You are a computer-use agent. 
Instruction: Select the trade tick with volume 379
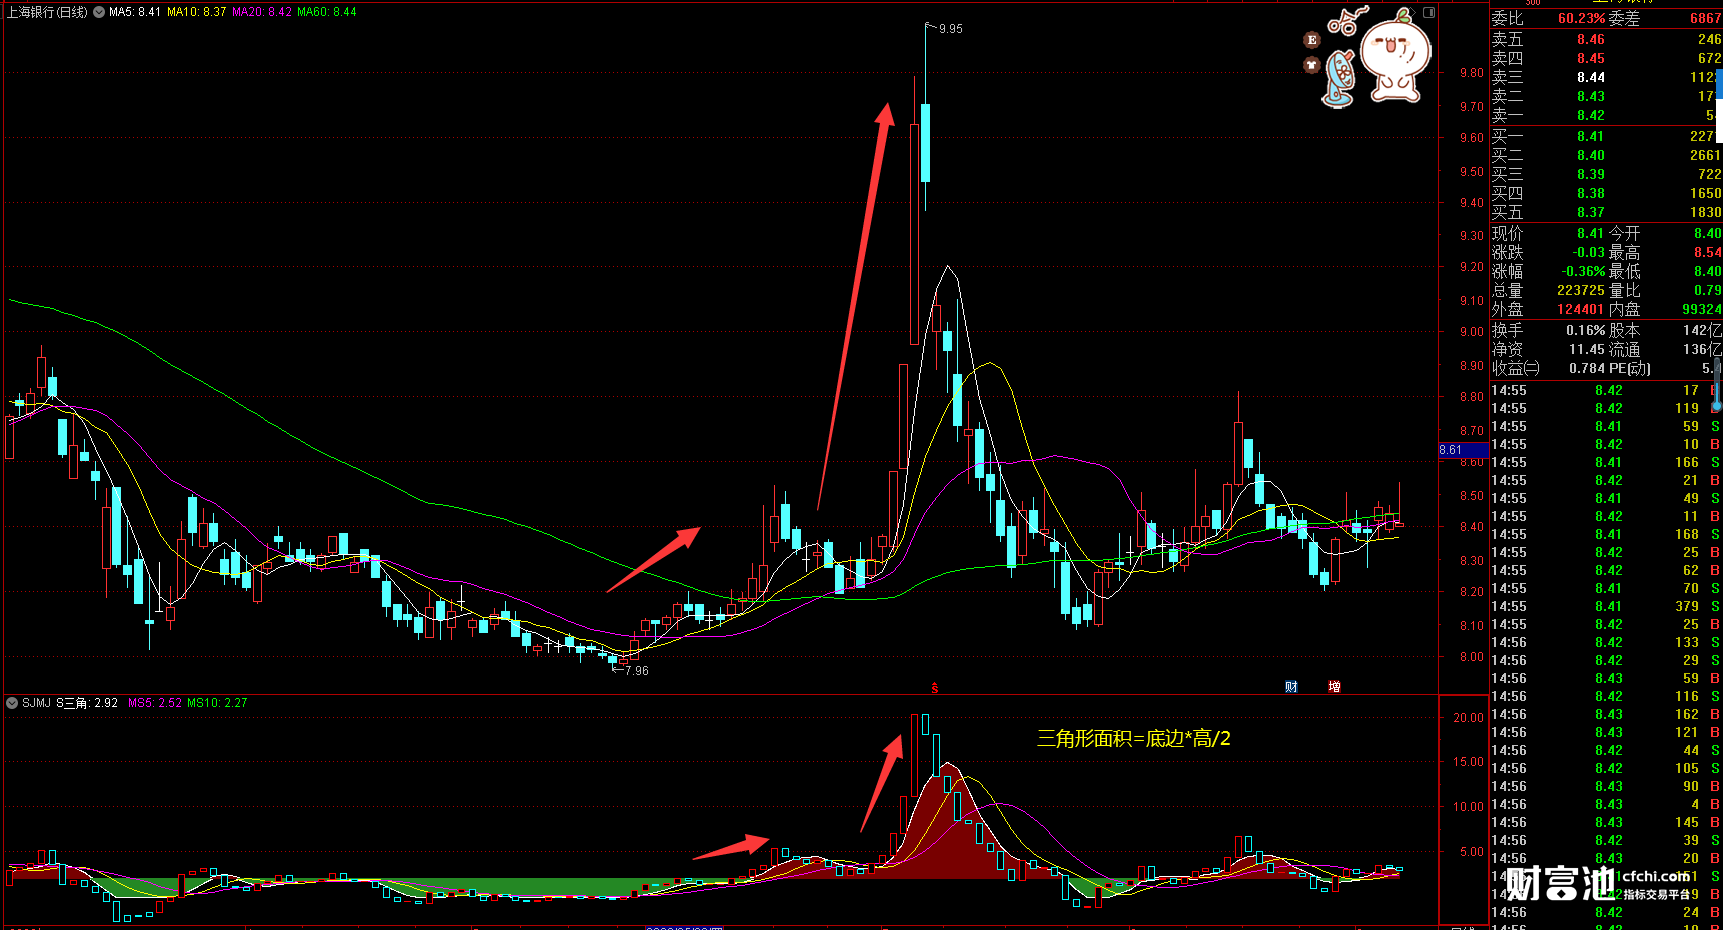1606,607
